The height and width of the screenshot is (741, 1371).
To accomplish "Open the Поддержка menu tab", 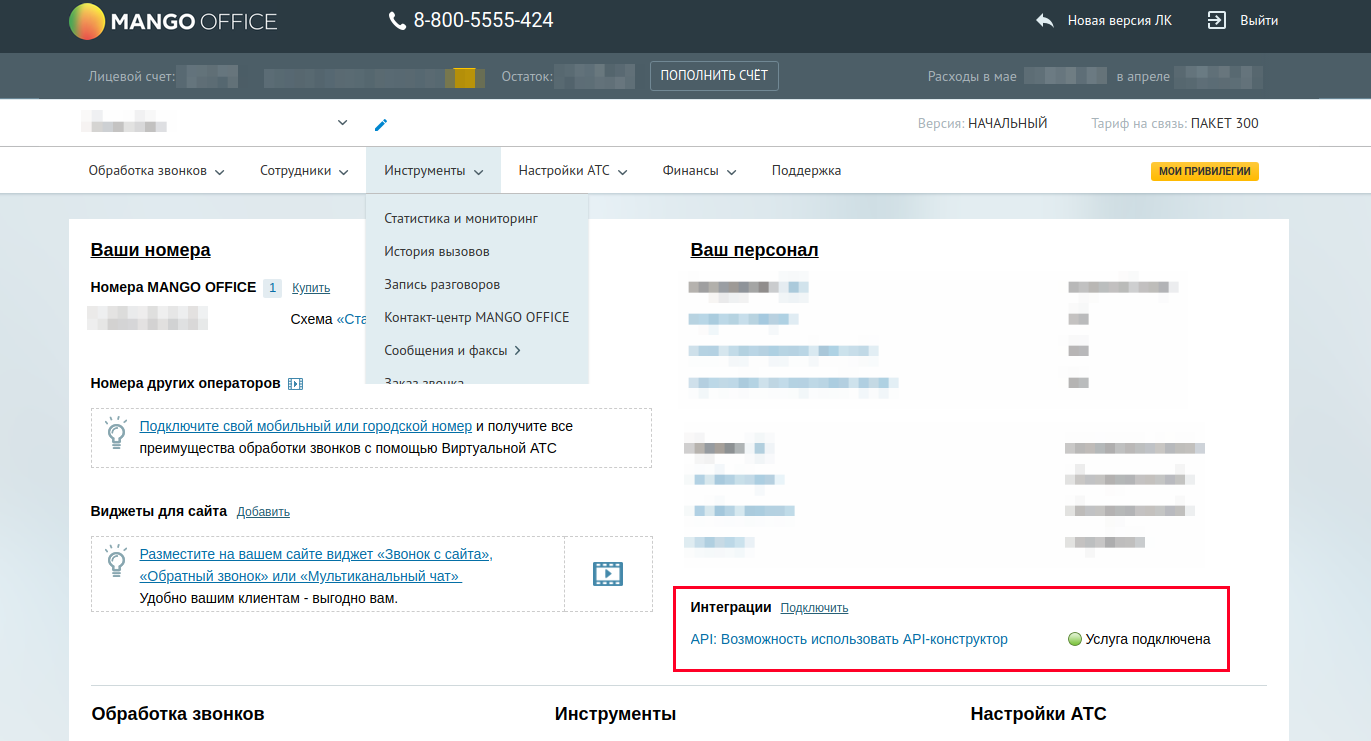I will click(x=806, y=171).
